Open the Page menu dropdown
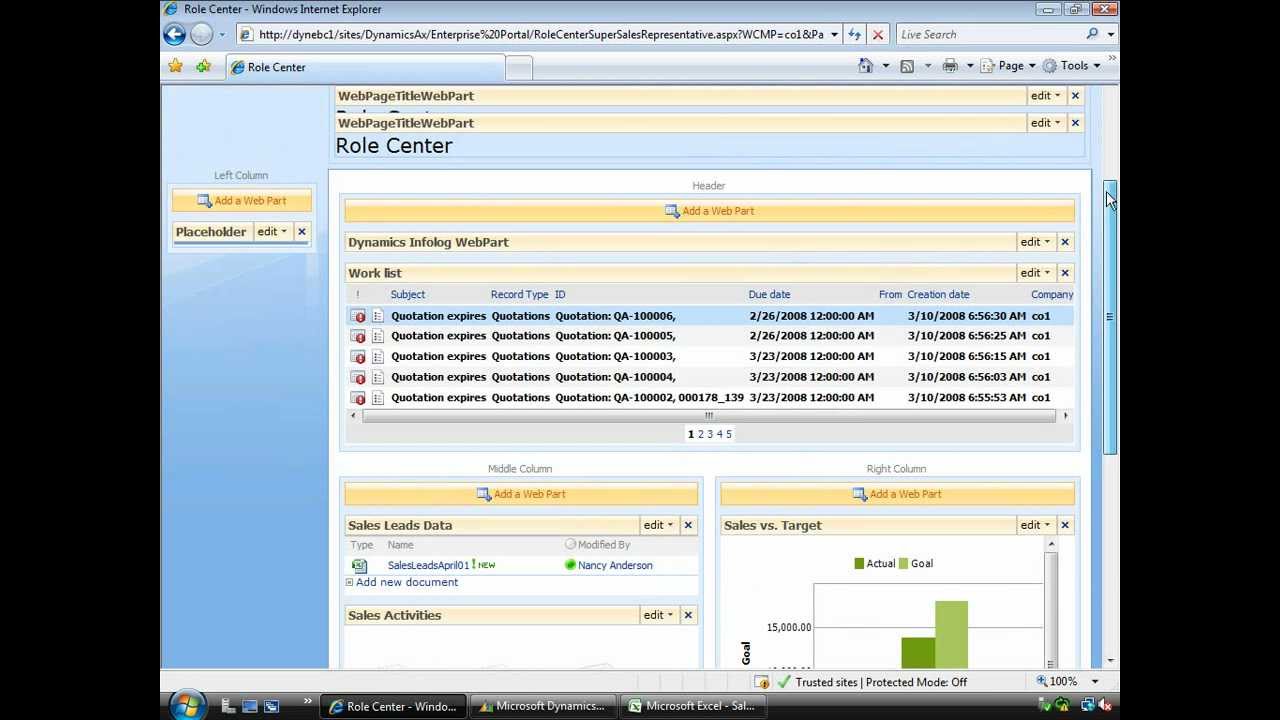Viewport: 1280px width, 720px height. 1008,66
